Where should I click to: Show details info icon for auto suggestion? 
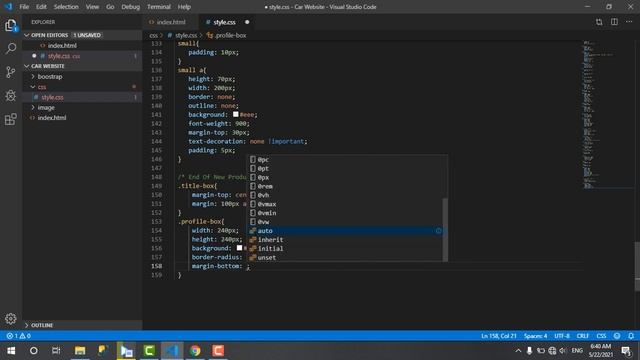click(x=438, y=231)
